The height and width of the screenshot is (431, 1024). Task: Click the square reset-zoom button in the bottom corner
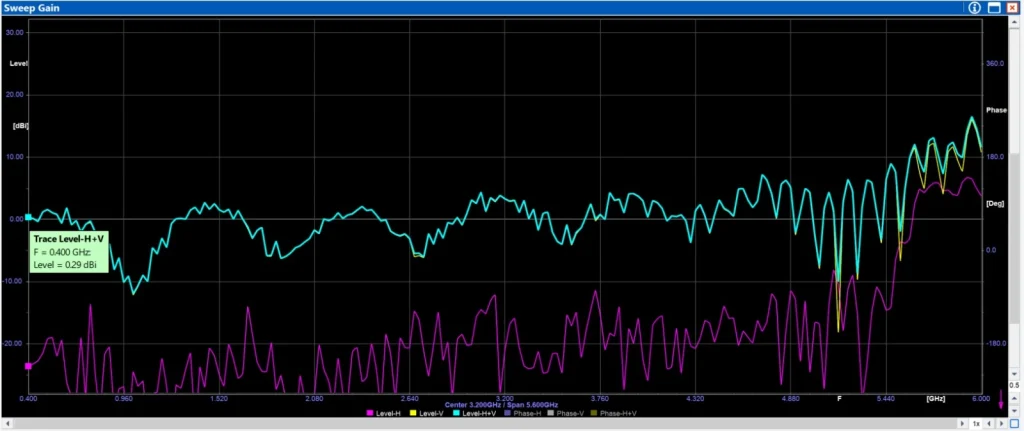[x=1014, y=424]
